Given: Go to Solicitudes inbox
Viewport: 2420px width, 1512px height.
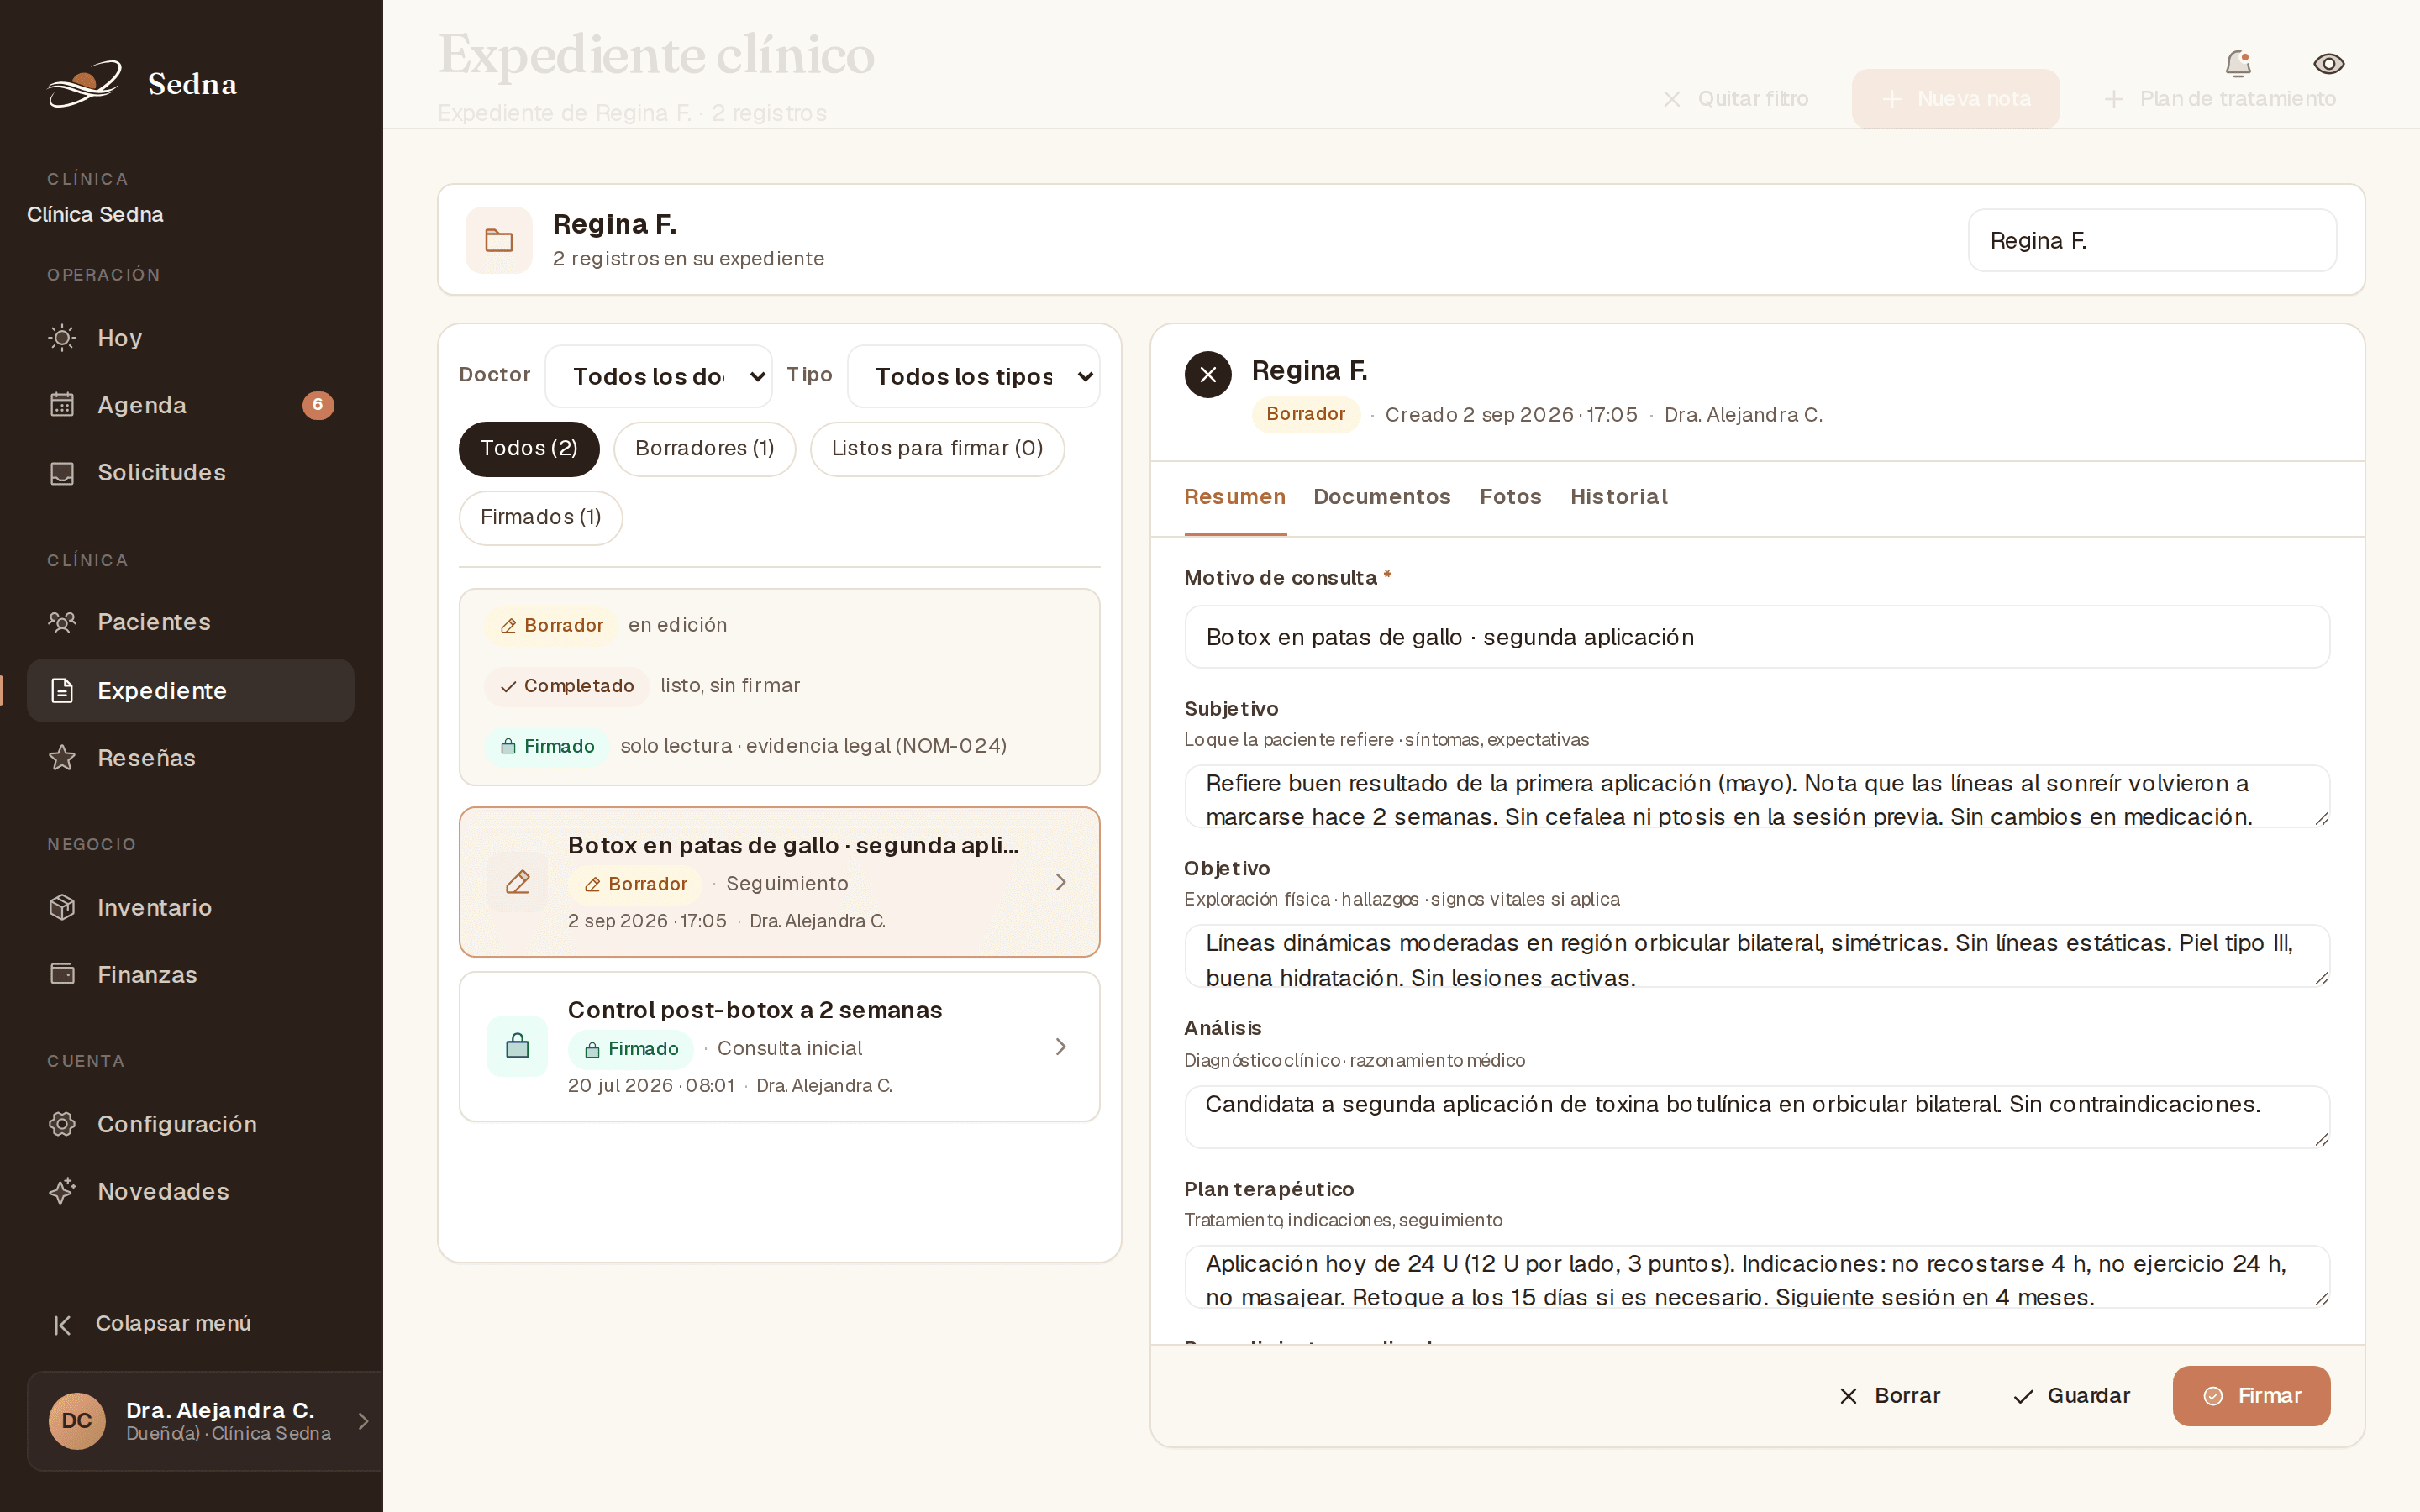Looking at the screenshot, I should coord(190,472).
